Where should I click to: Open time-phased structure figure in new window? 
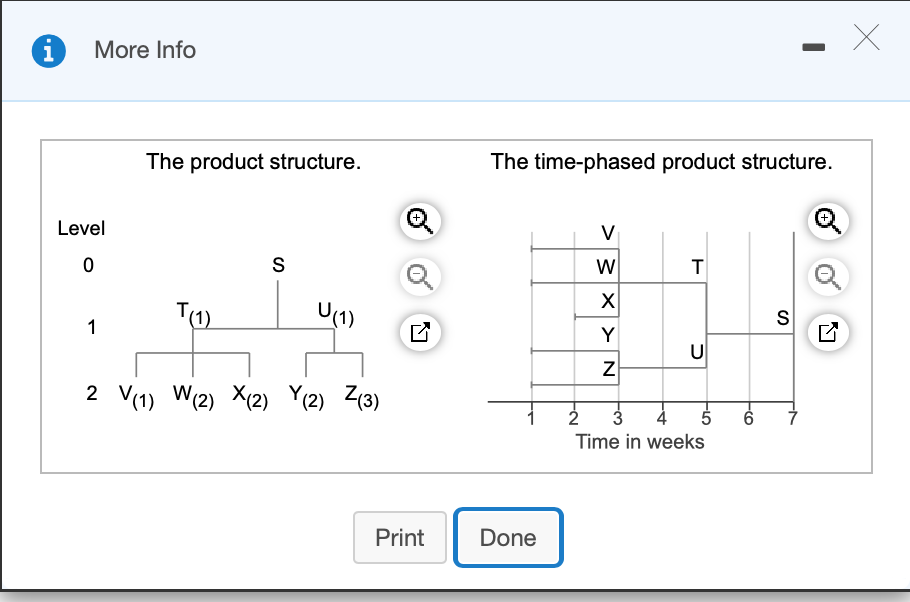tap(827, 330)
